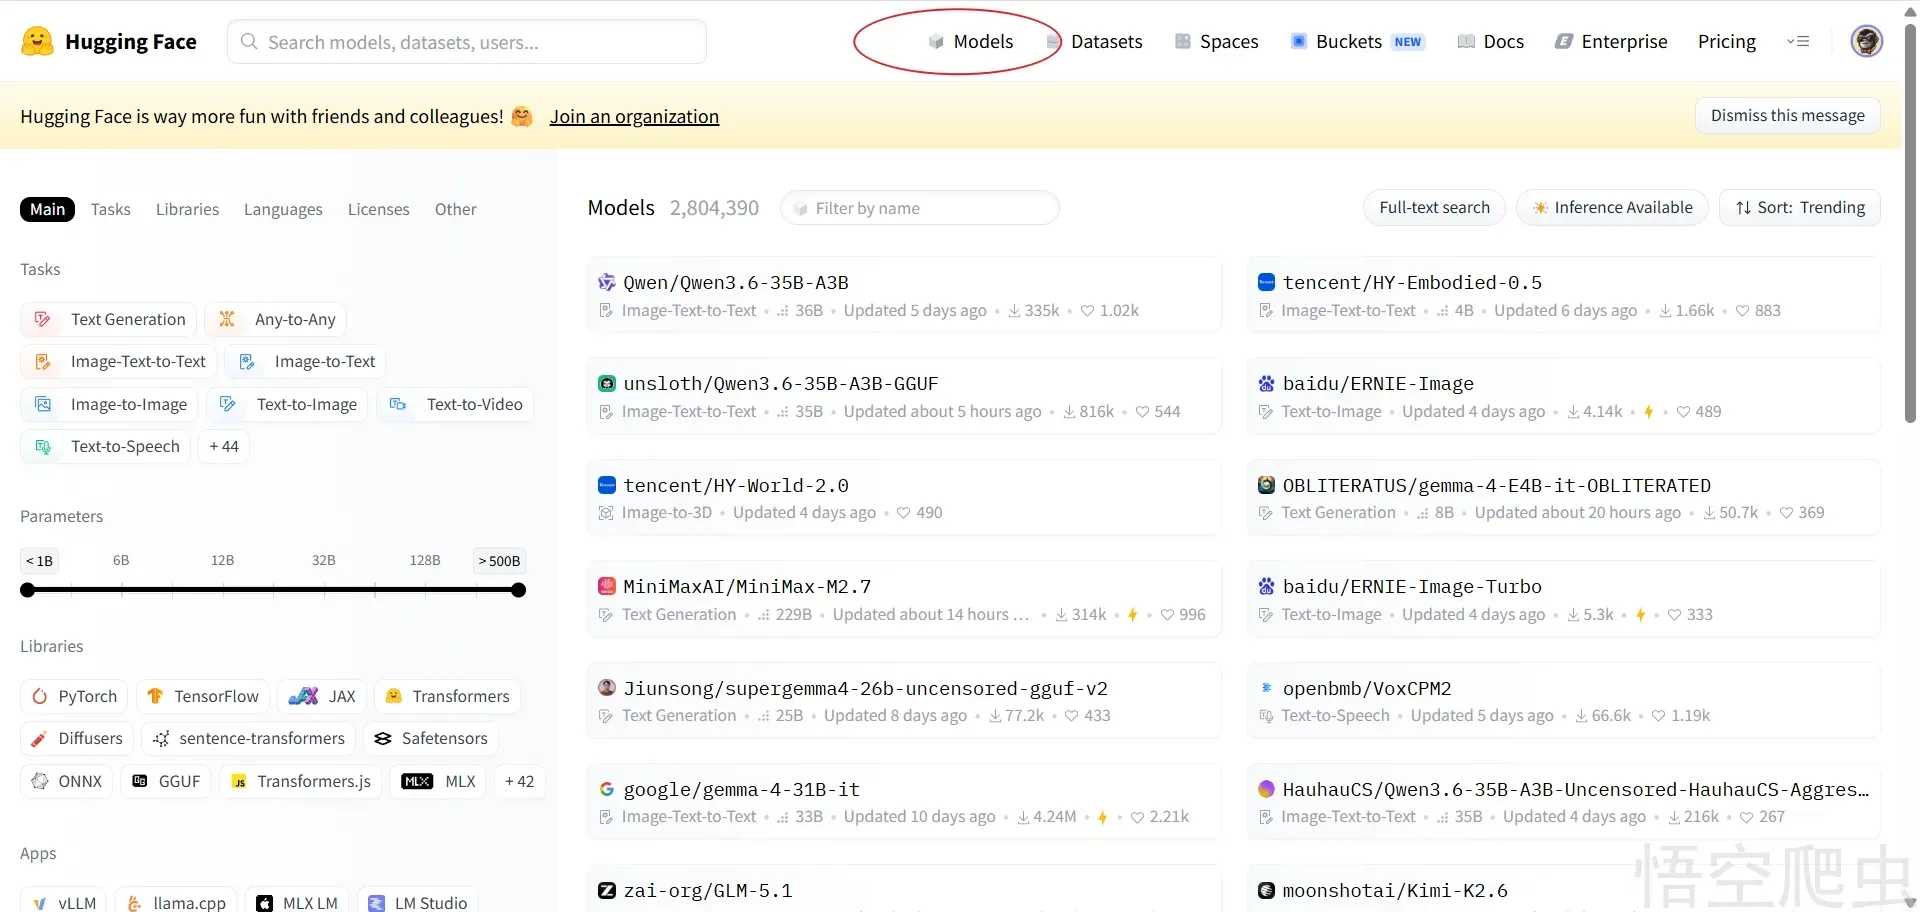Open the navigation overflow menu

(1798, 42)
